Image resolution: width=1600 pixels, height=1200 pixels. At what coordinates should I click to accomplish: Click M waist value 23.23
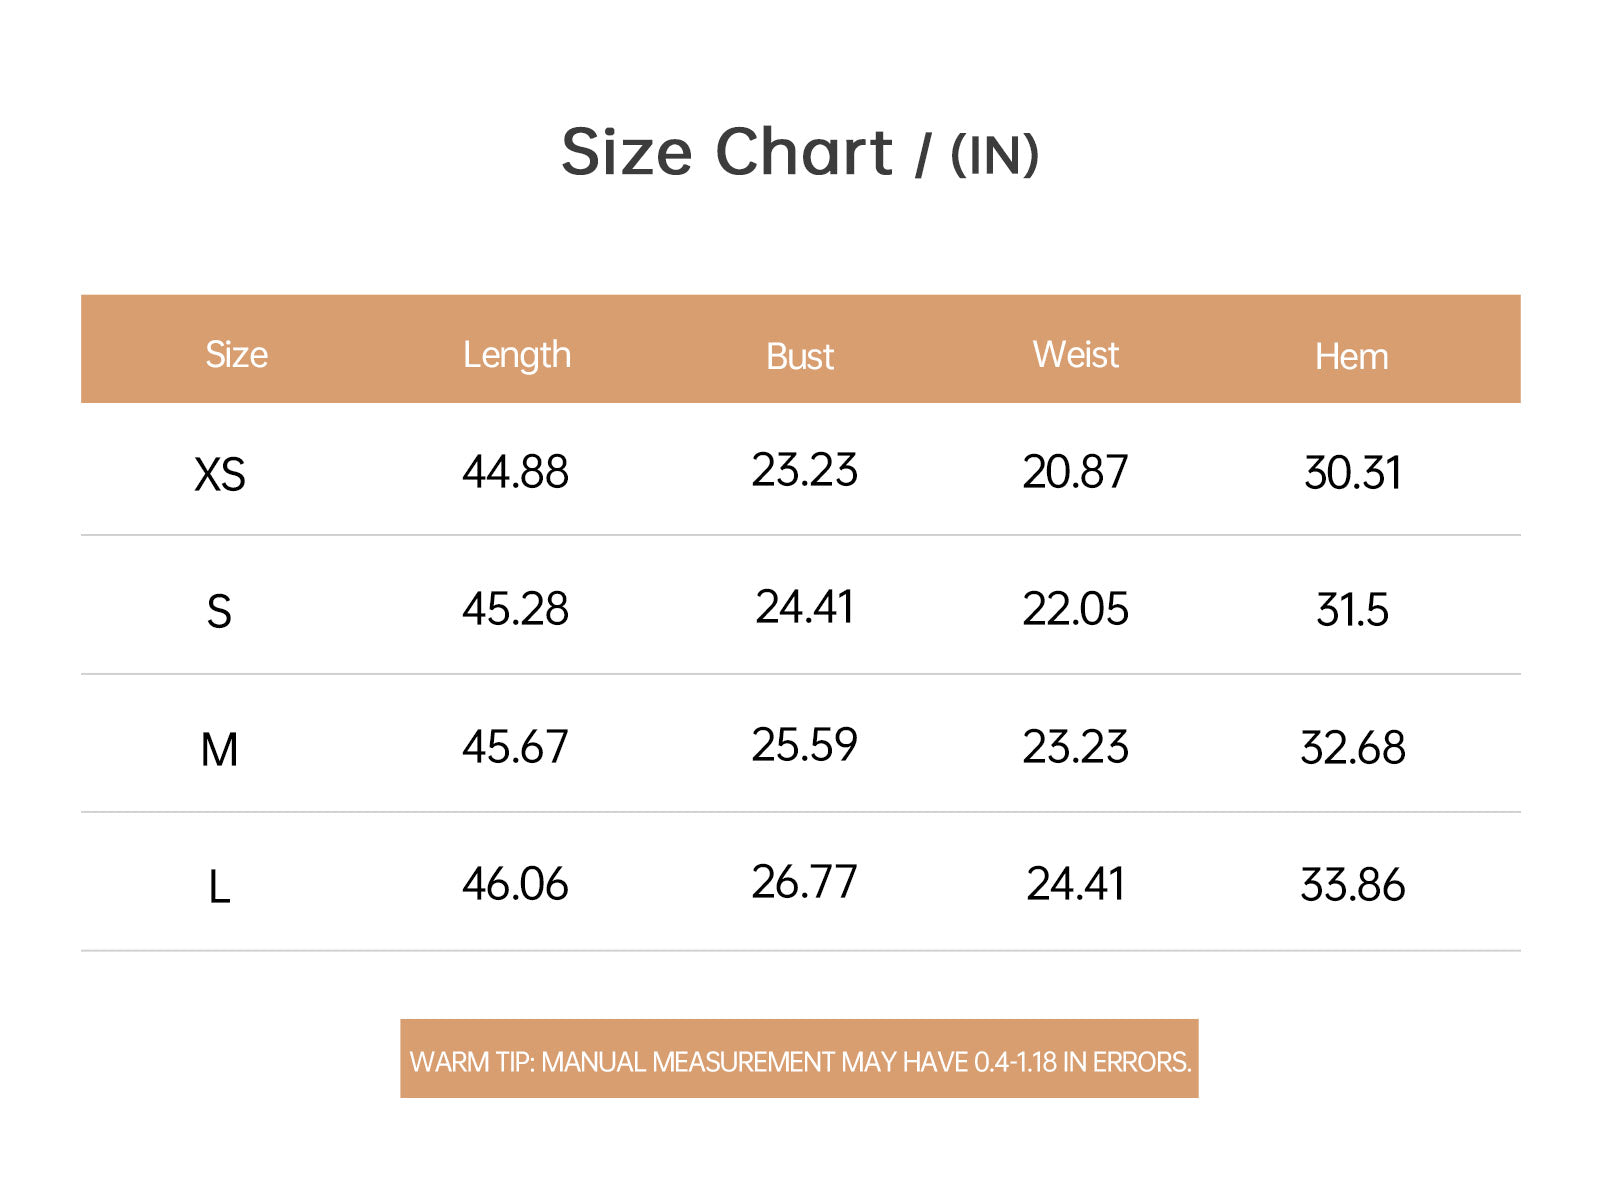pyautogui.click(x=1075, y=747)
